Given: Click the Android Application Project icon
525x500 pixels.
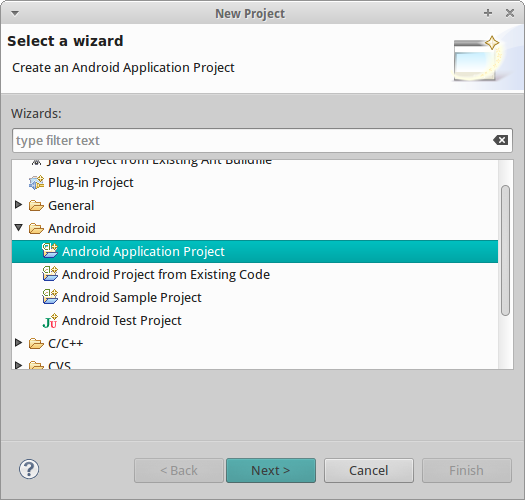Looking at the screenshot, I should [x=50, y=251].
